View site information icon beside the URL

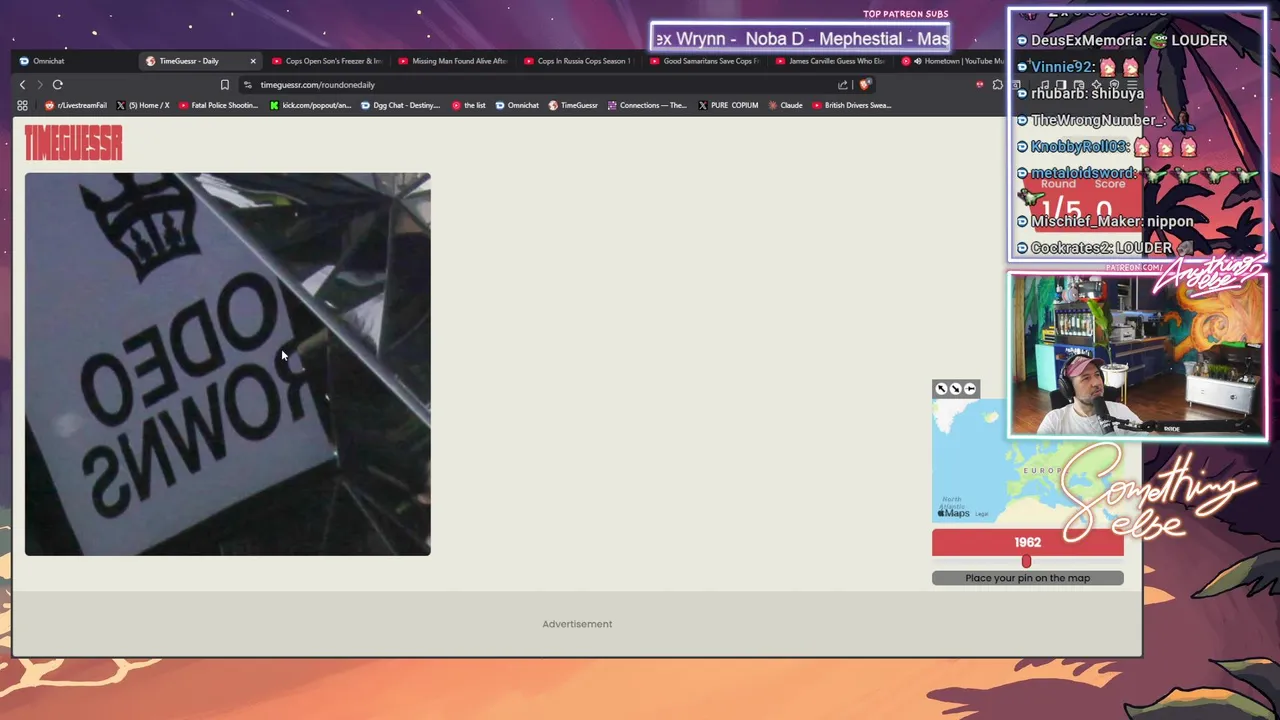tap(248, 85)
